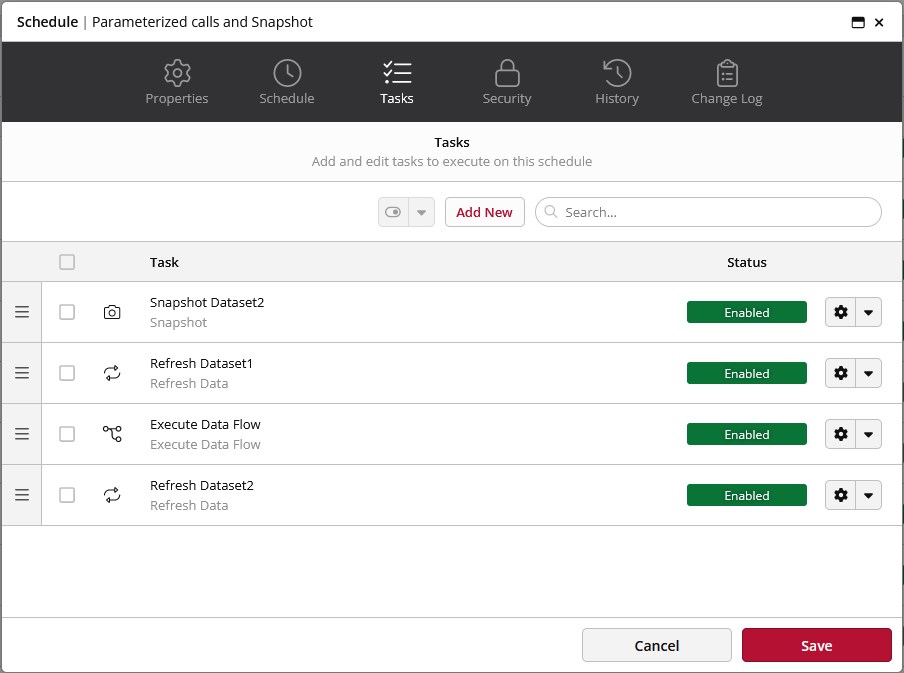Tick the Refresh Dataset1 checkbox
This screenshot has height=673, width=904.
pos(67,373)
